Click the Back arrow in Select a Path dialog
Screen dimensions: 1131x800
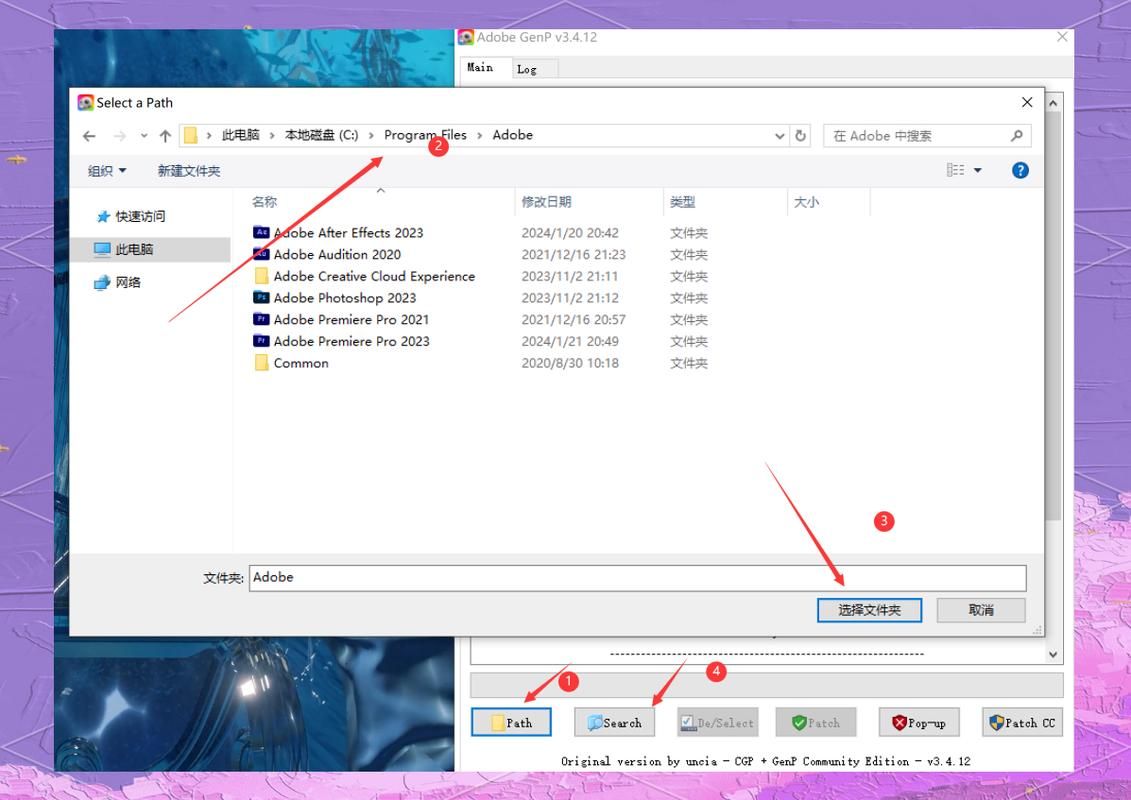(89, 136)
